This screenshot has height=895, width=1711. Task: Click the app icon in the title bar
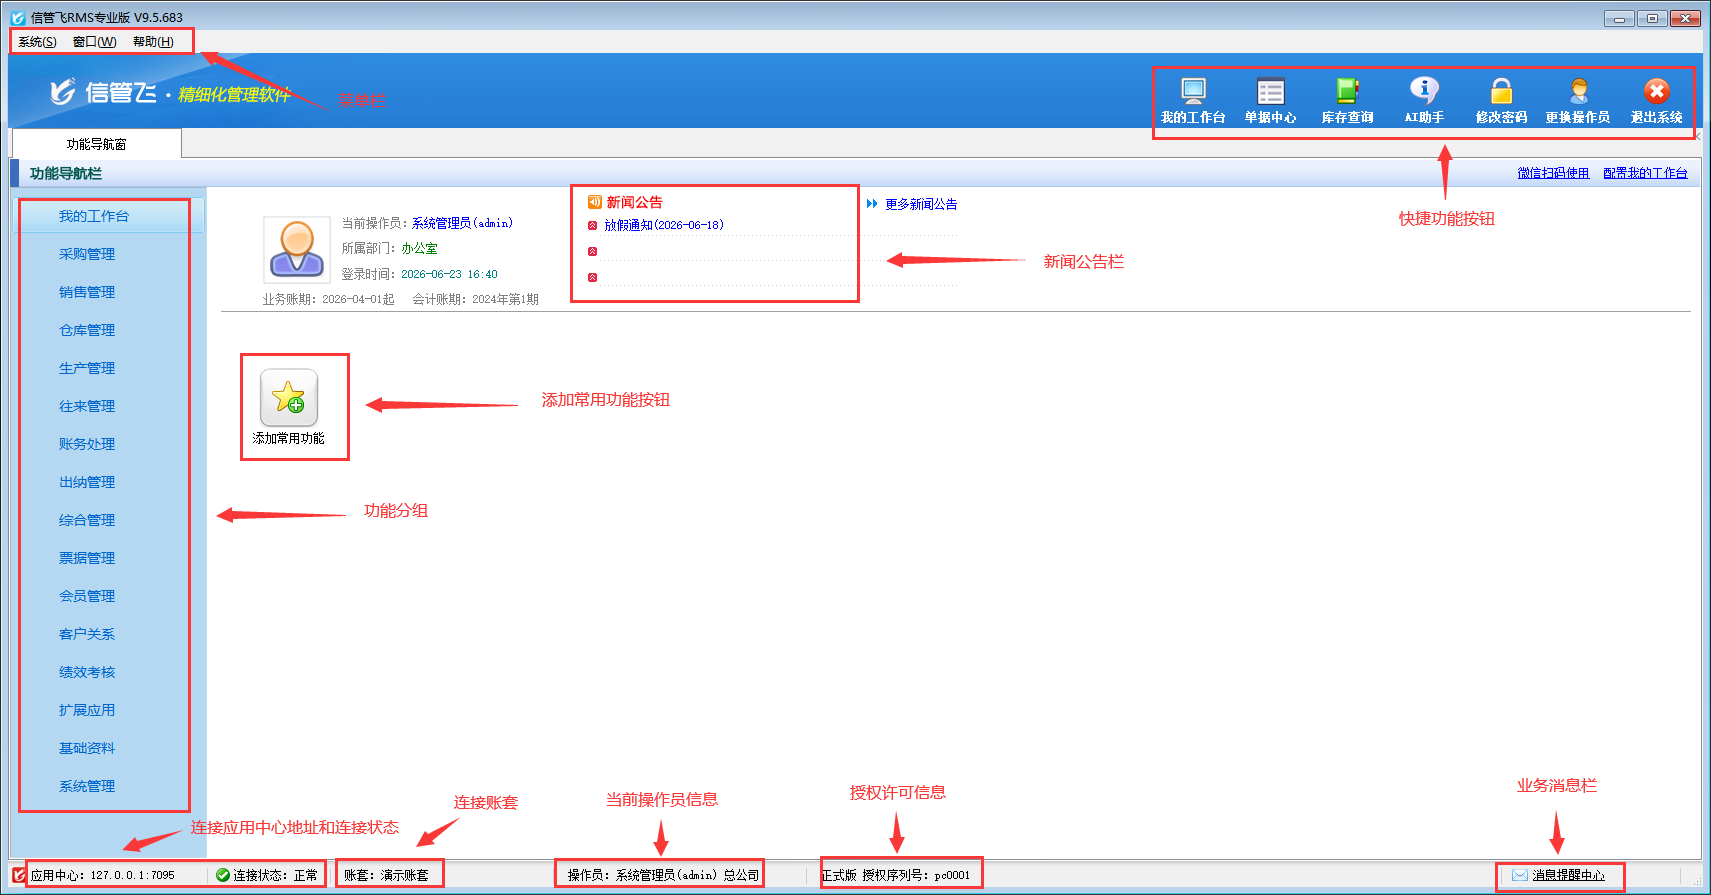click(18, 17)
